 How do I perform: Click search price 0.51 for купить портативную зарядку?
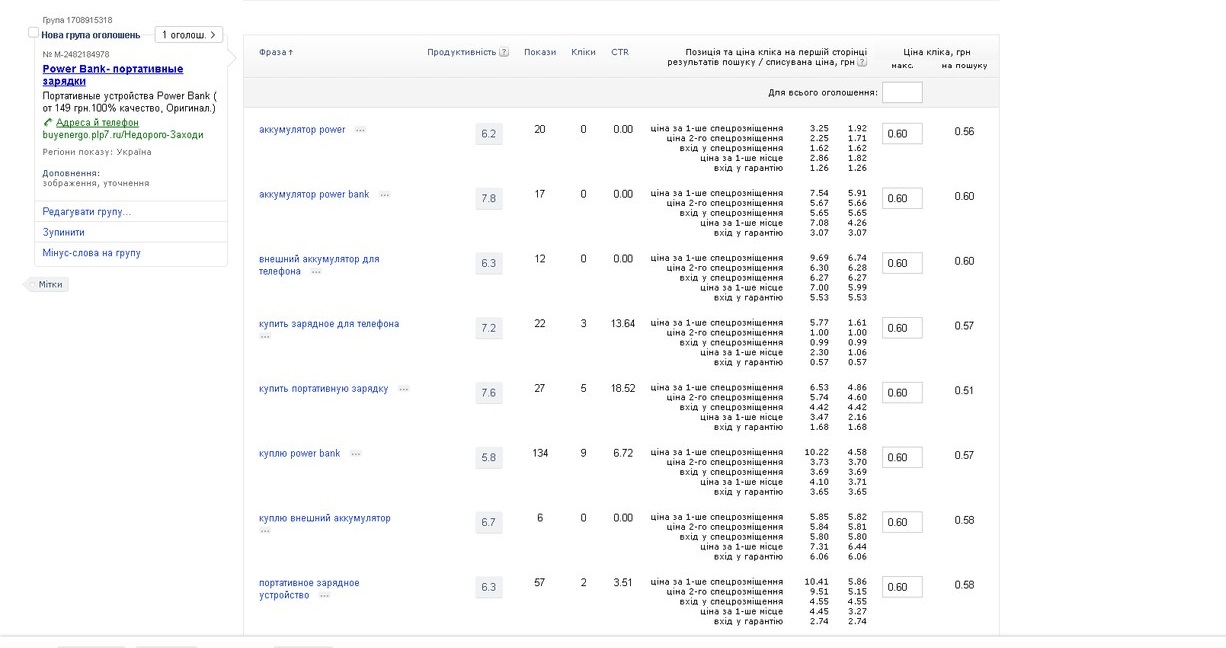[964, 391]
